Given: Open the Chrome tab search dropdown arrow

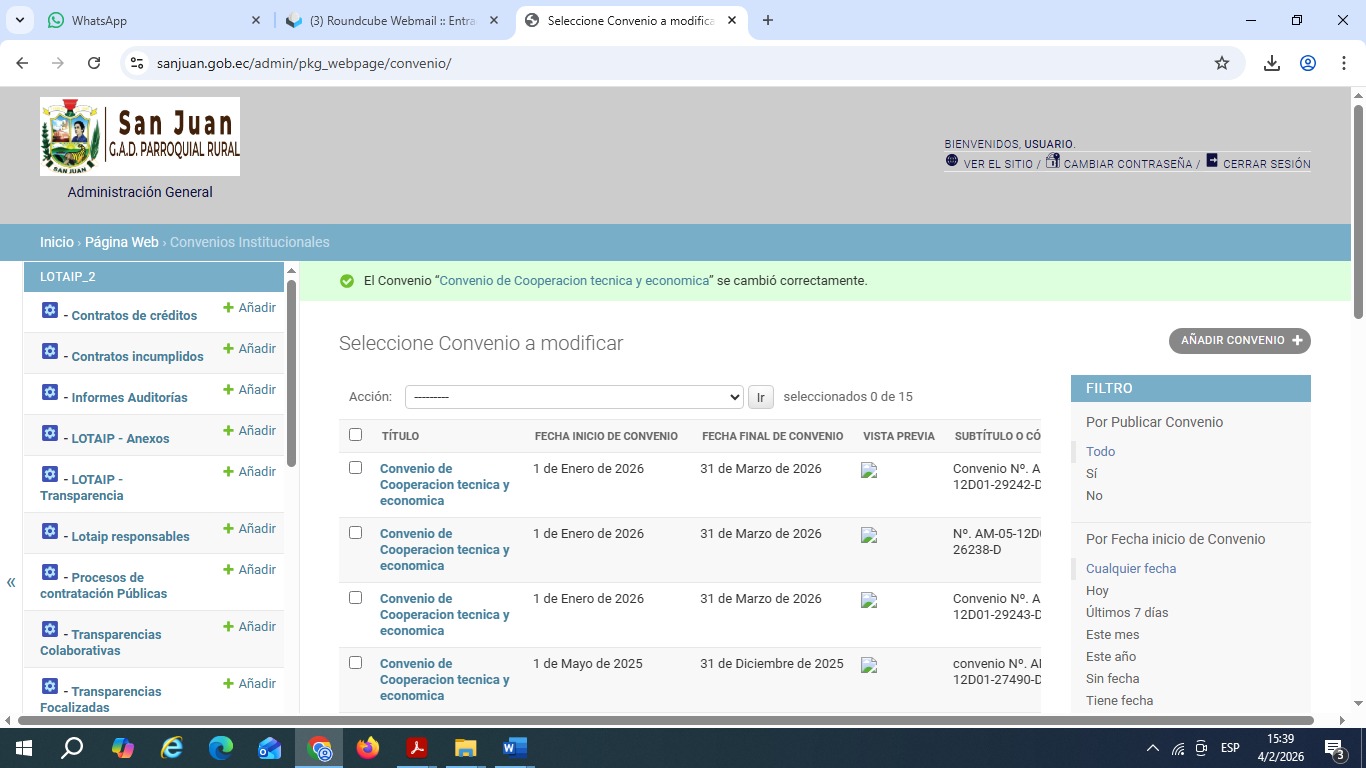Looking at the screenshot, I should coord(21,20).
